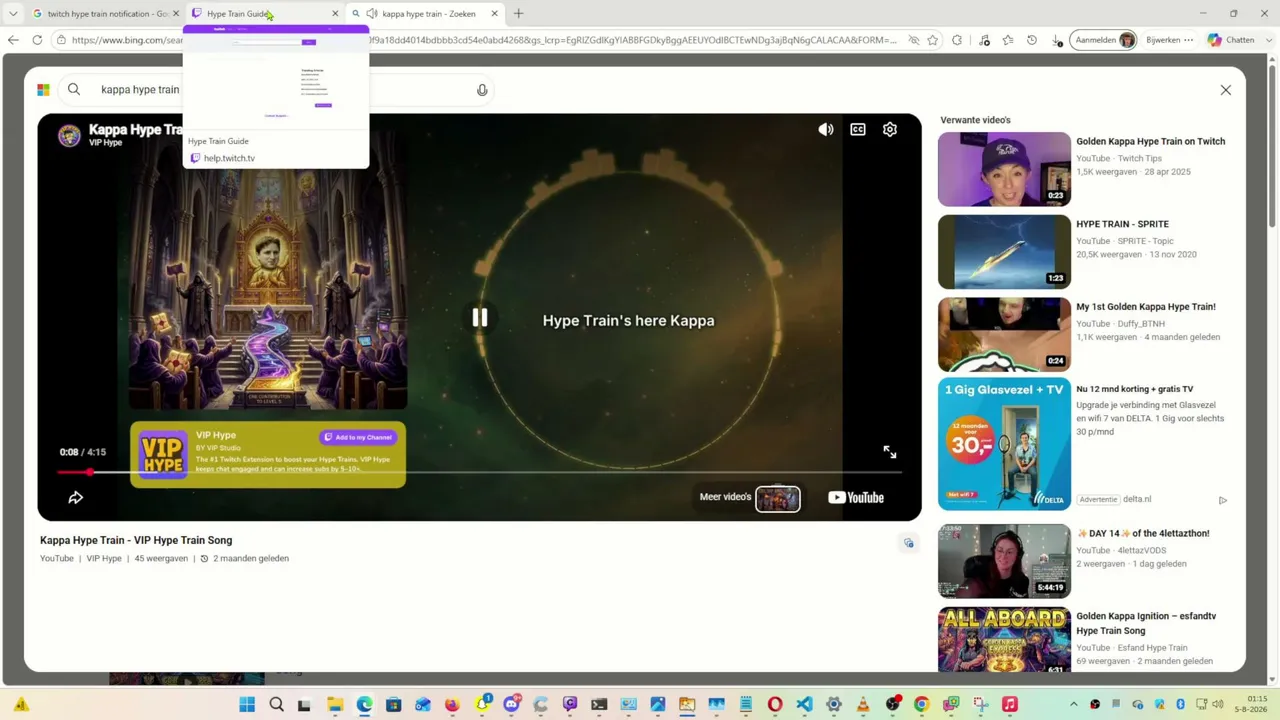Open the Bijwerken menu
Image resolution: width=1280 pixels, height=720 pixels.
point(1169,40)
